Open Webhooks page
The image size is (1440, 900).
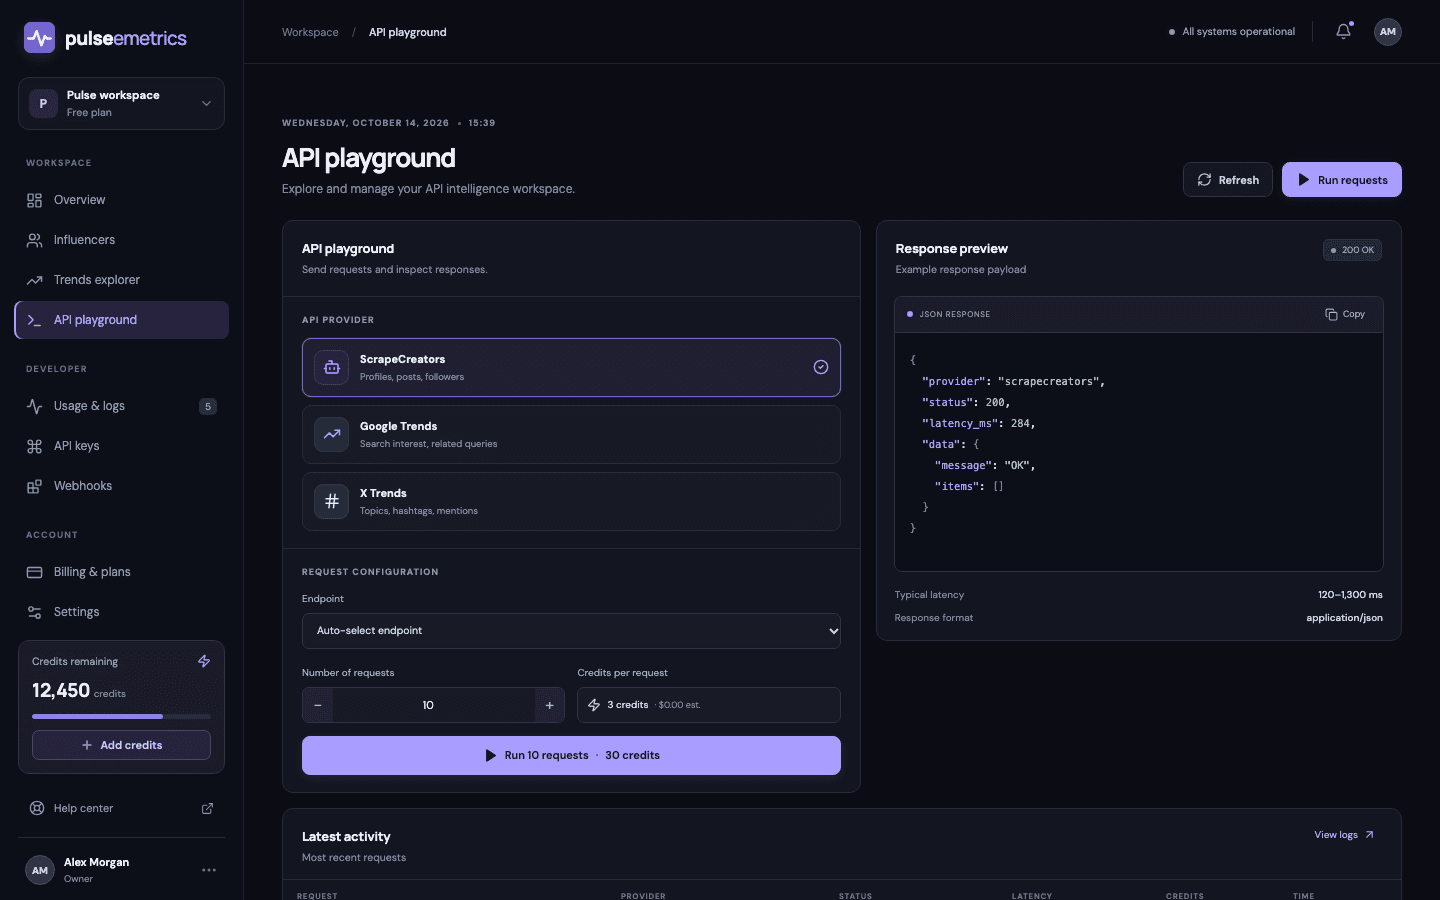[121, 486]
